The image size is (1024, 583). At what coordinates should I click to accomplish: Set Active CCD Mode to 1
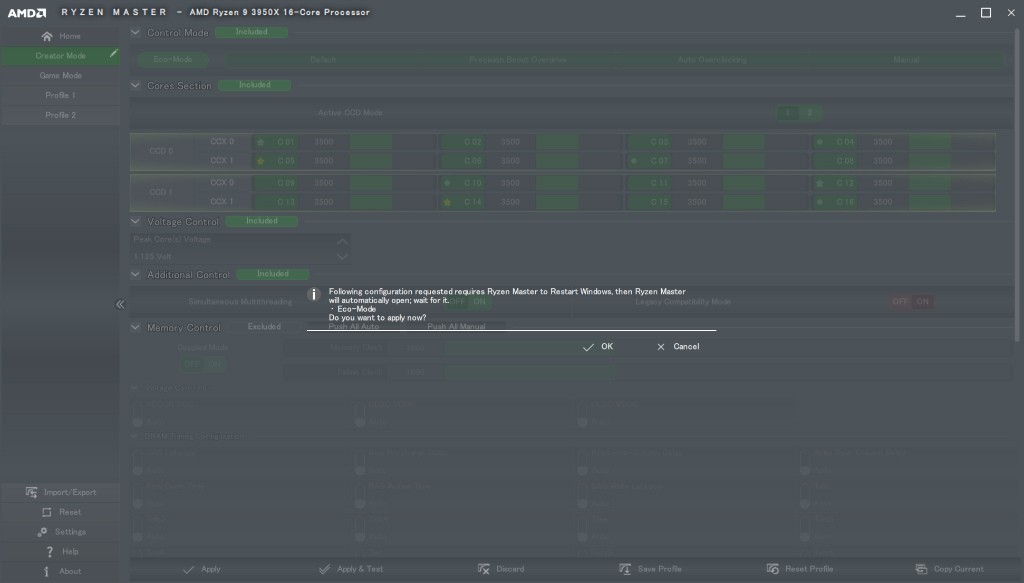[788, 112]
